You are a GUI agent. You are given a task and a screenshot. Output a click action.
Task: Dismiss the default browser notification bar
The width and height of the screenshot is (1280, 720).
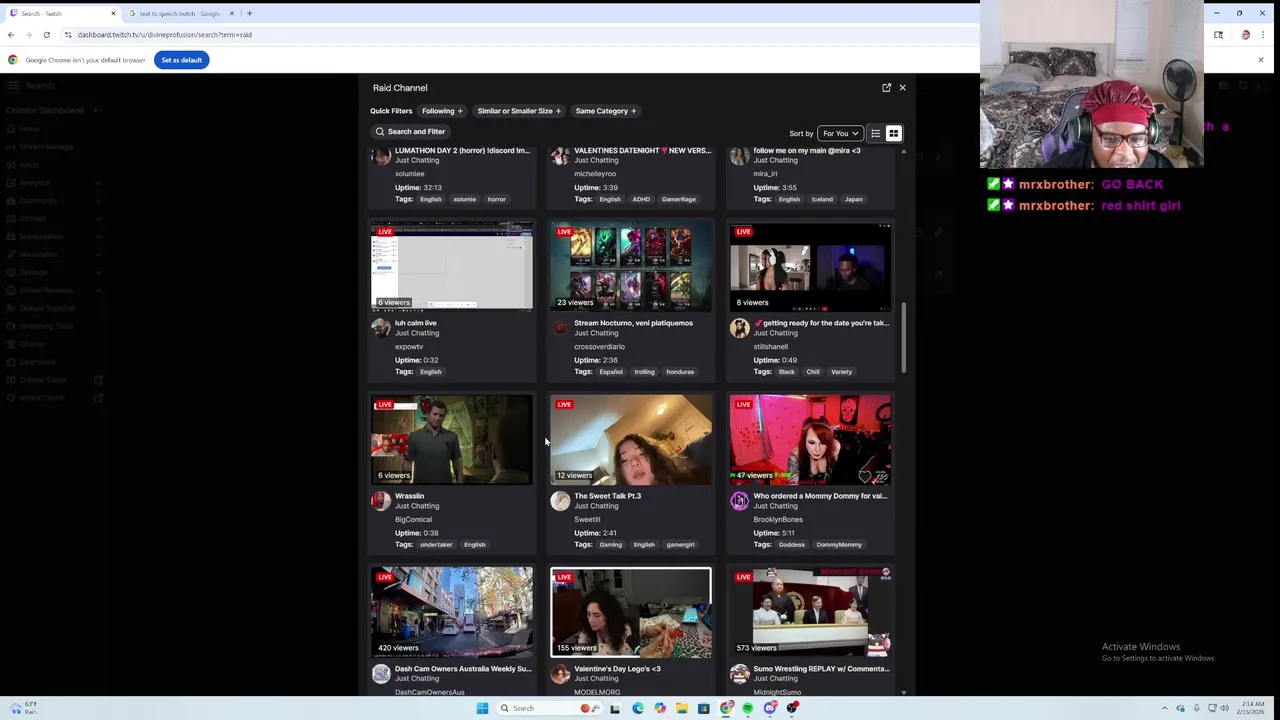(1260, 60)
